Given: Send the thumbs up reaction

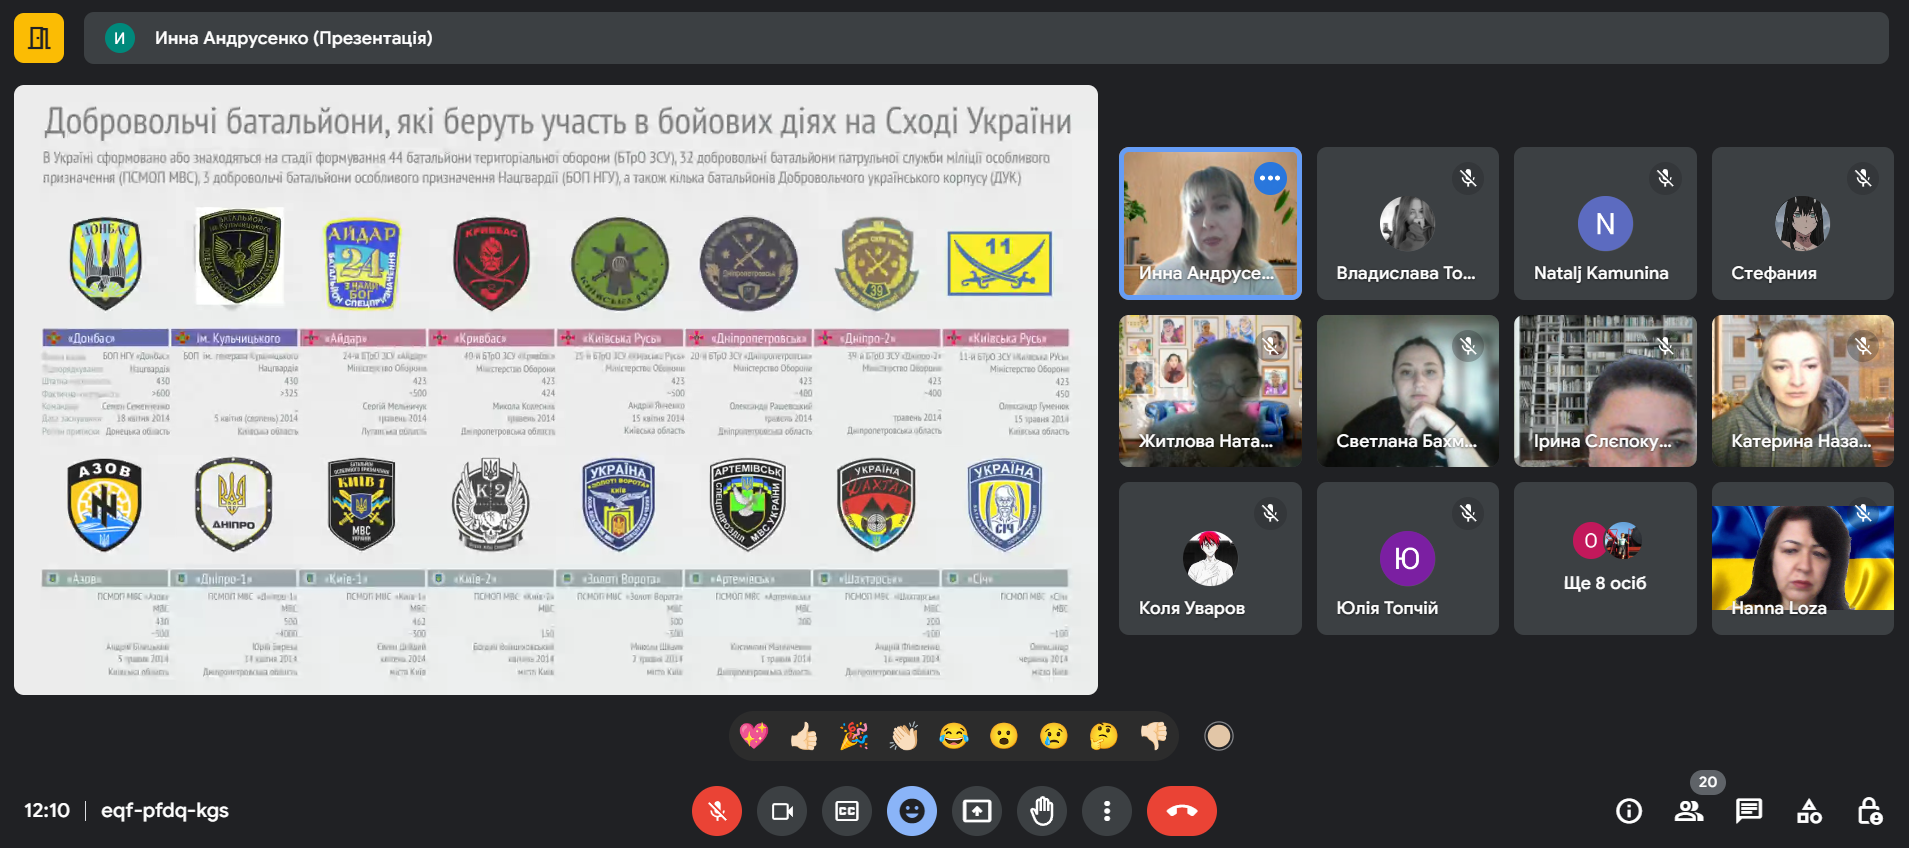Looking at the screenshot, I should click(x=804, y=737).
